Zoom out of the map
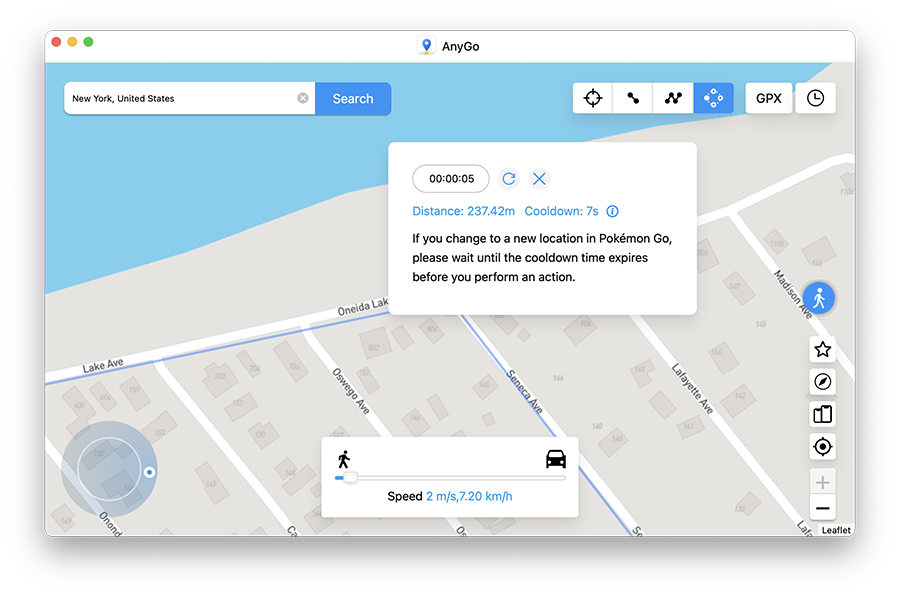900x596 pixels. [x=822, y=509]
